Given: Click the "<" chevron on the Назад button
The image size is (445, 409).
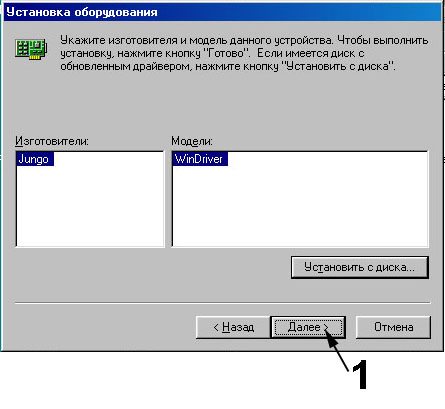Looking at the screenshot, I should pyautogui.click(x=216, y=327).
